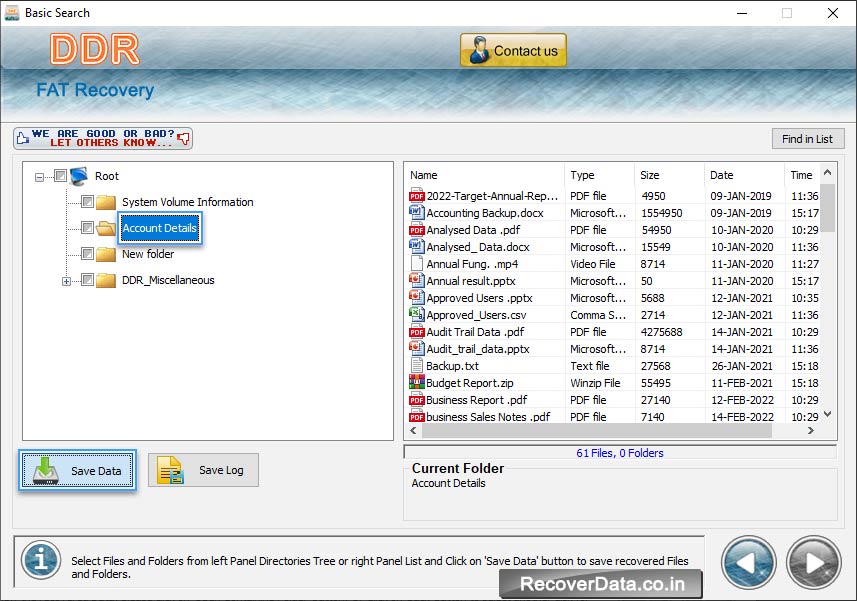
Task: Click the horizontal scrollbar thumb of file list
Action: pyautogui.click(x=596, y=431)
